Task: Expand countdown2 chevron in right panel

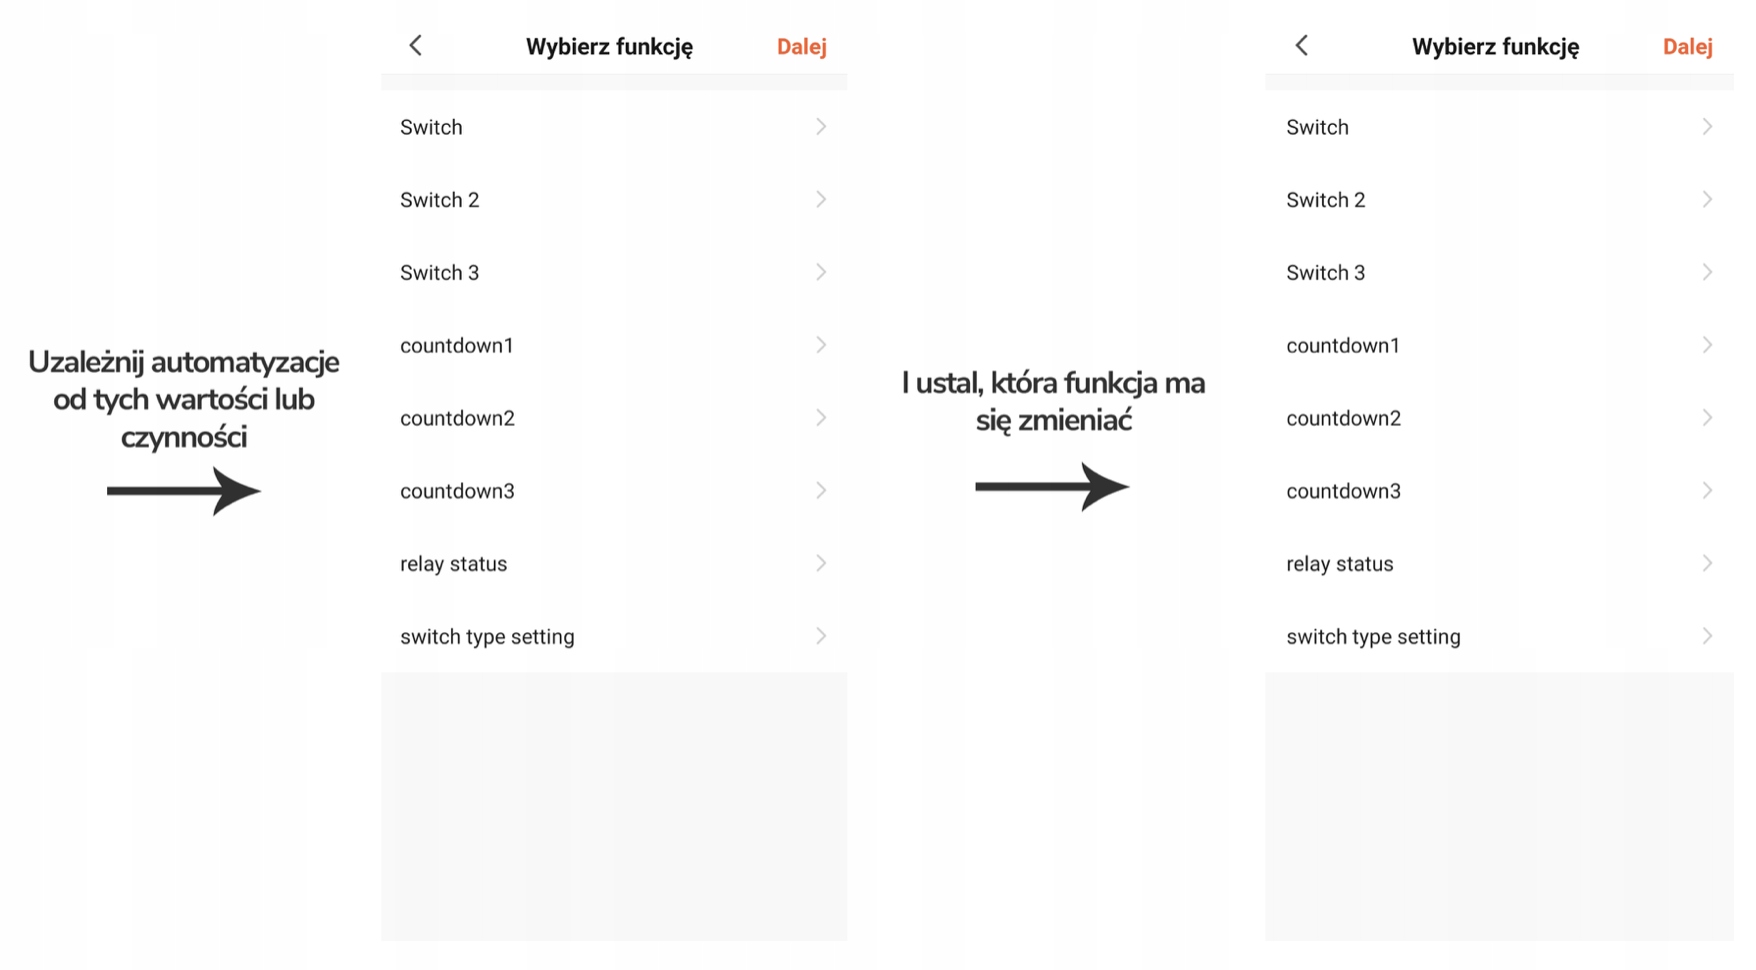Action: (1706, 418)
